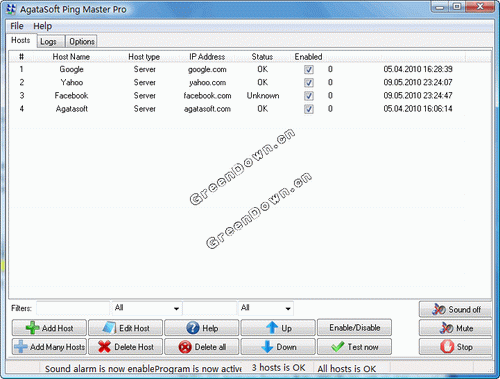Screen dimensions: 500x379
Task: Sort by the Host type column header
Action: click(144, 57)
